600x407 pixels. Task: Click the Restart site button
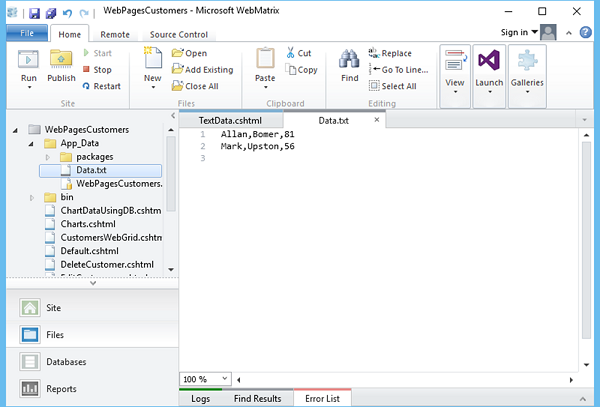[102, 86]
